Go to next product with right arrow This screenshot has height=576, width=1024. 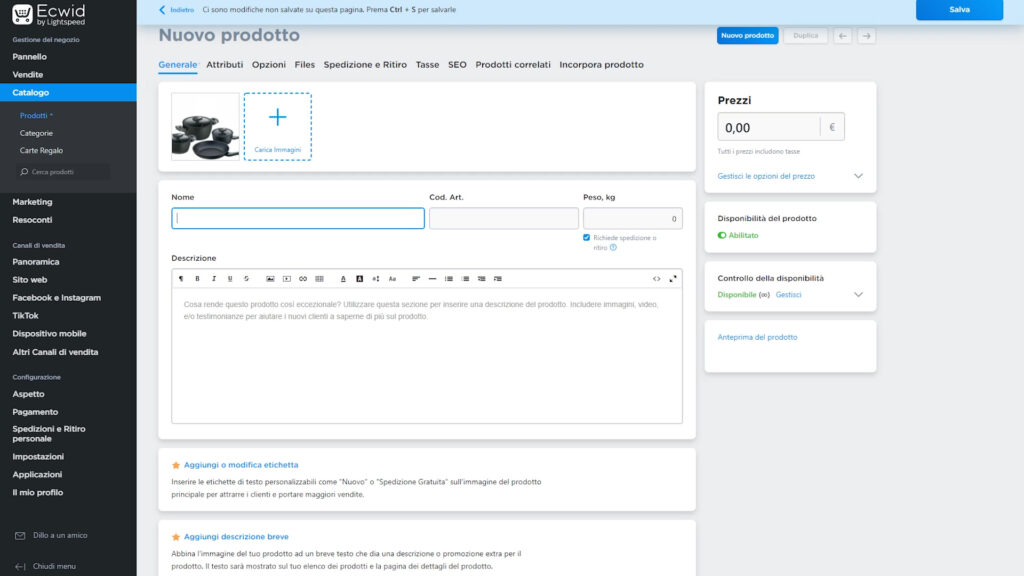tap(866, 36)
